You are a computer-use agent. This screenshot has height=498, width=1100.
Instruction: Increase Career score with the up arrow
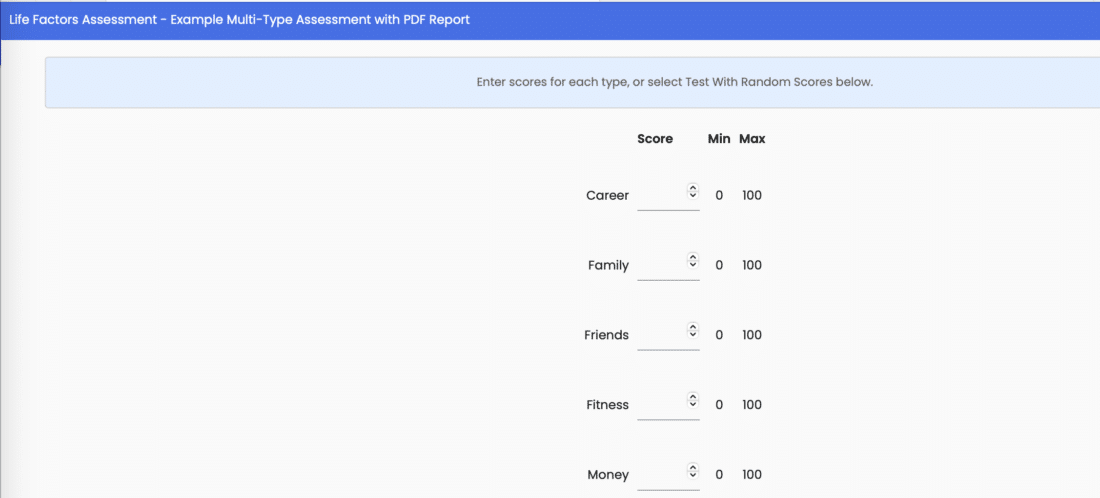pyautogui.click(x=693, y=187)
